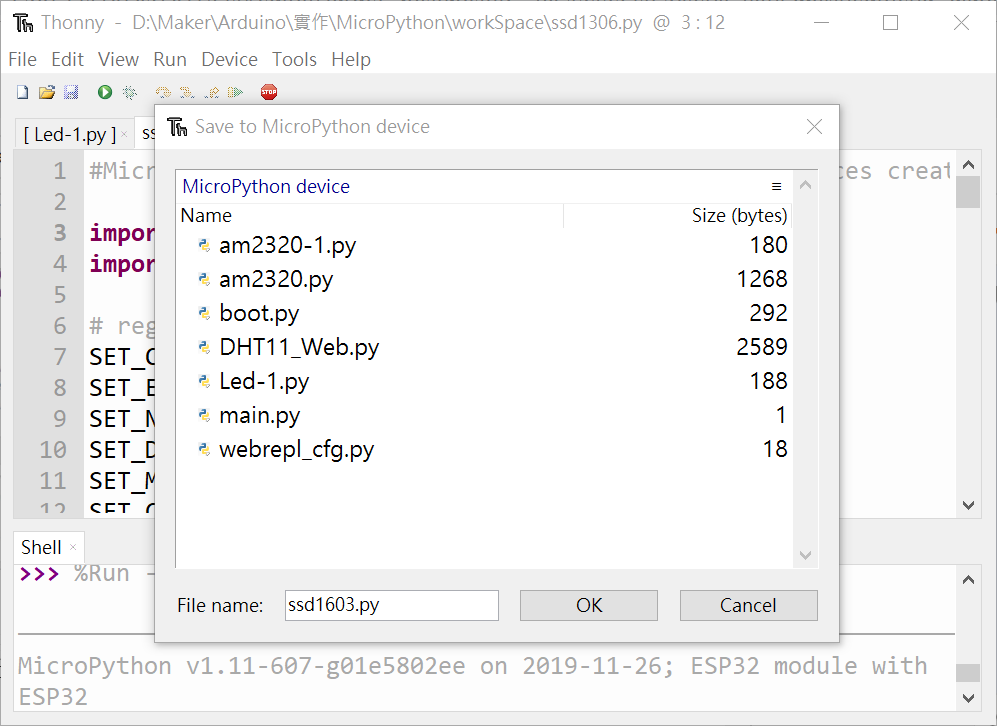Switch to the Led-1.py editor tab

(x=70, y=131)
